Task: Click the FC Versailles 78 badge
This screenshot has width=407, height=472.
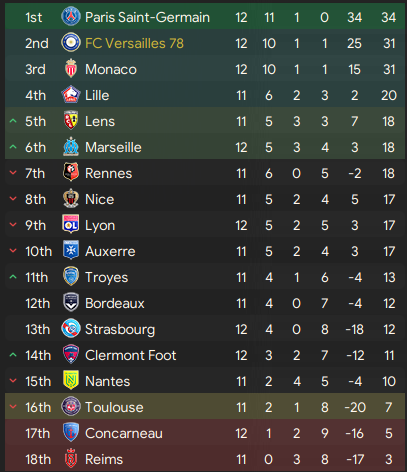Action: [71, 43]
